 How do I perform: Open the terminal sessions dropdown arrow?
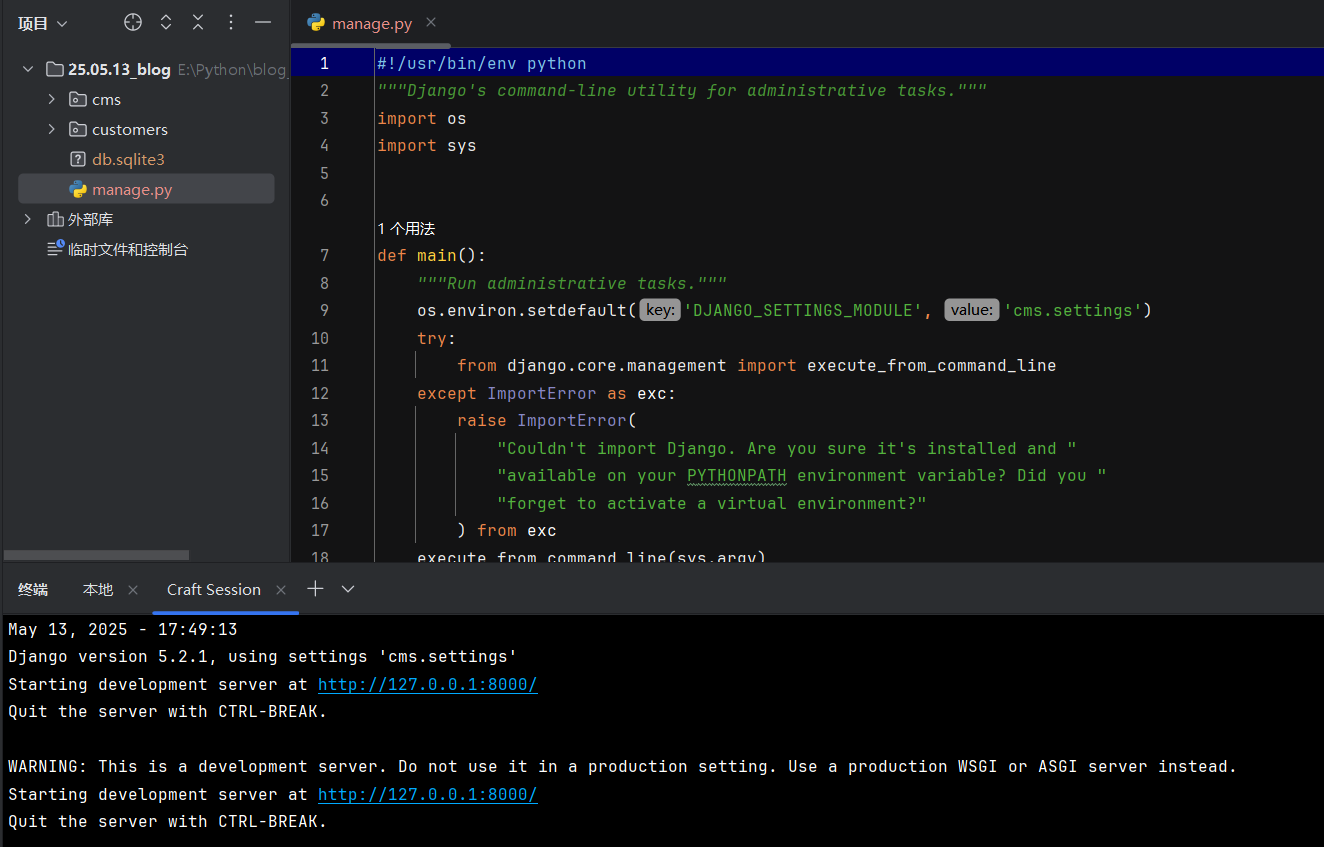pos(348,589)
